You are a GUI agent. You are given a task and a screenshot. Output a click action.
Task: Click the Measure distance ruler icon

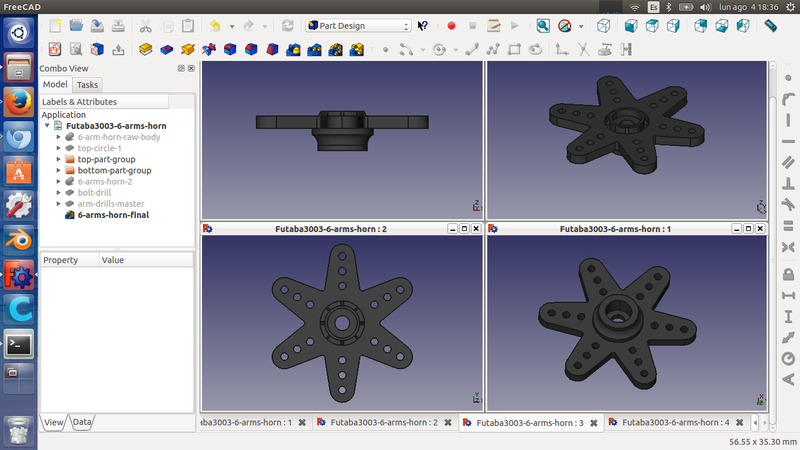(770, 26)
